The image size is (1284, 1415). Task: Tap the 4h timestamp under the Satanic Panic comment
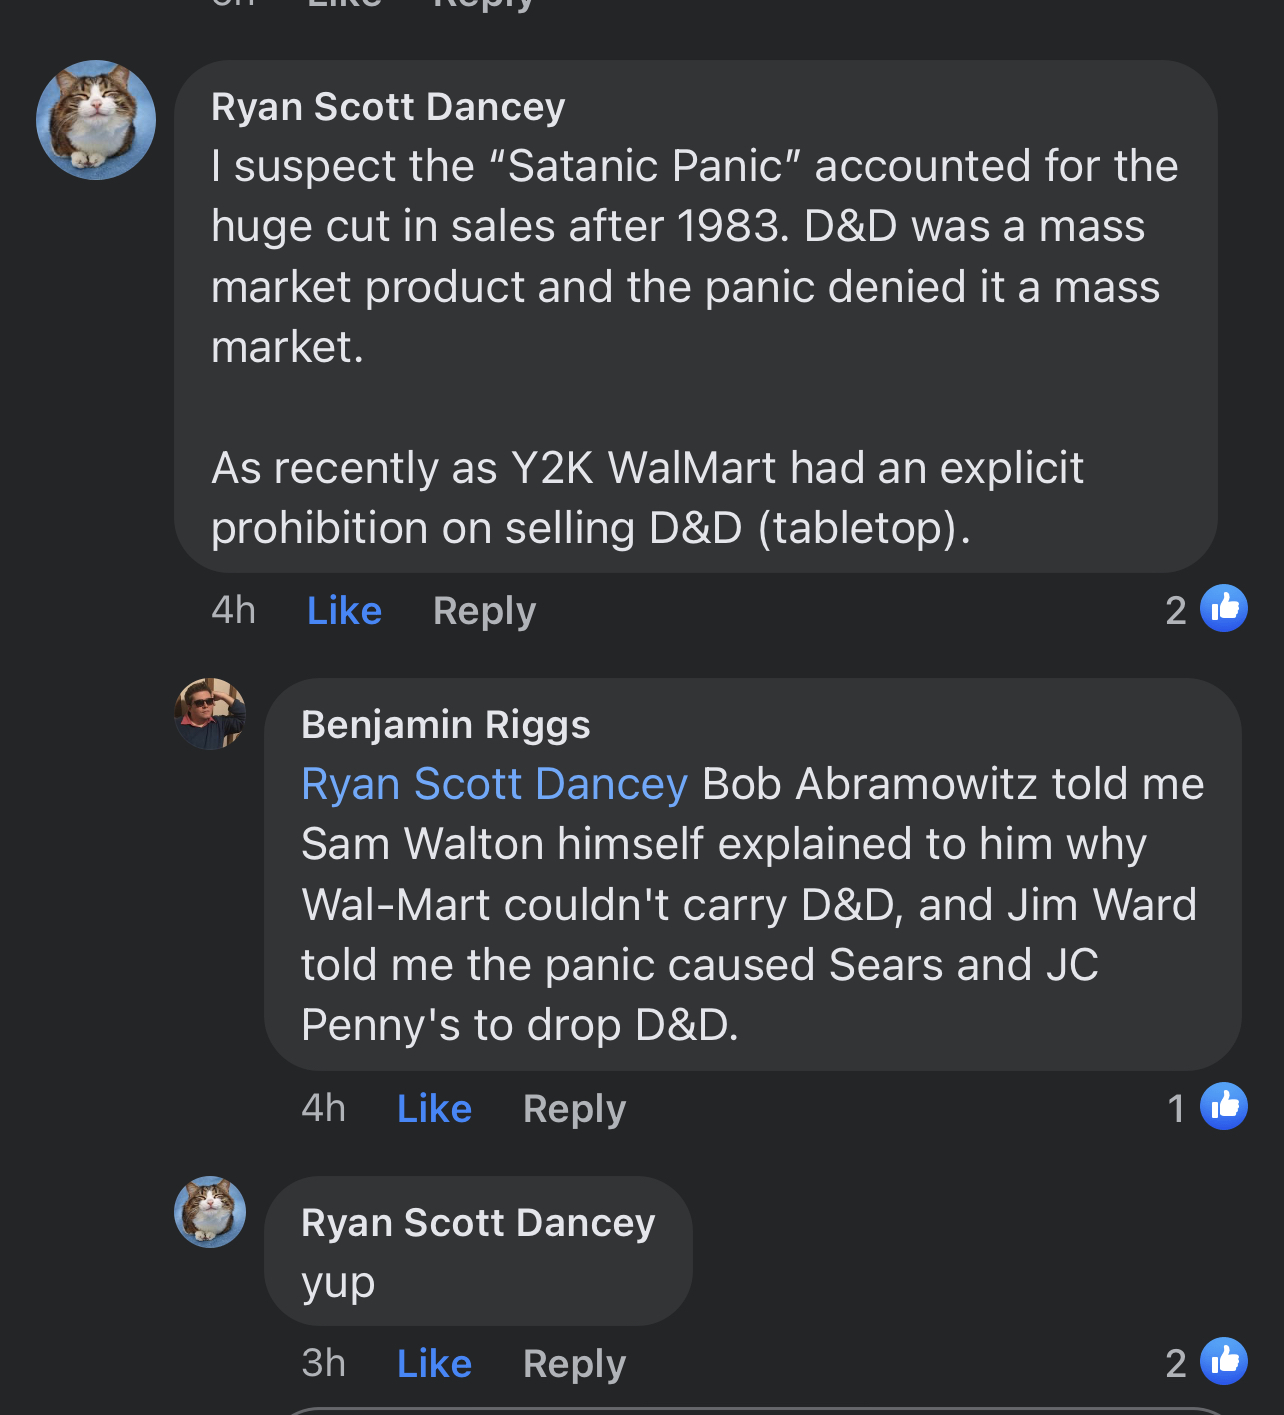233,610
